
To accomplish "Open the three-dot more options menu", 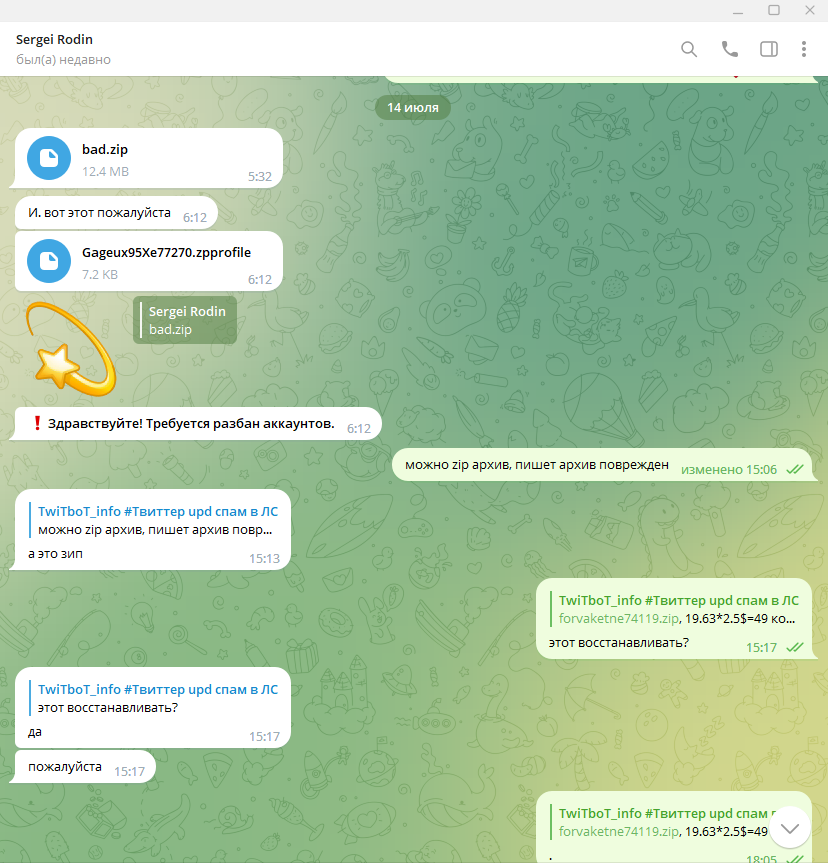I will (804, 49).
